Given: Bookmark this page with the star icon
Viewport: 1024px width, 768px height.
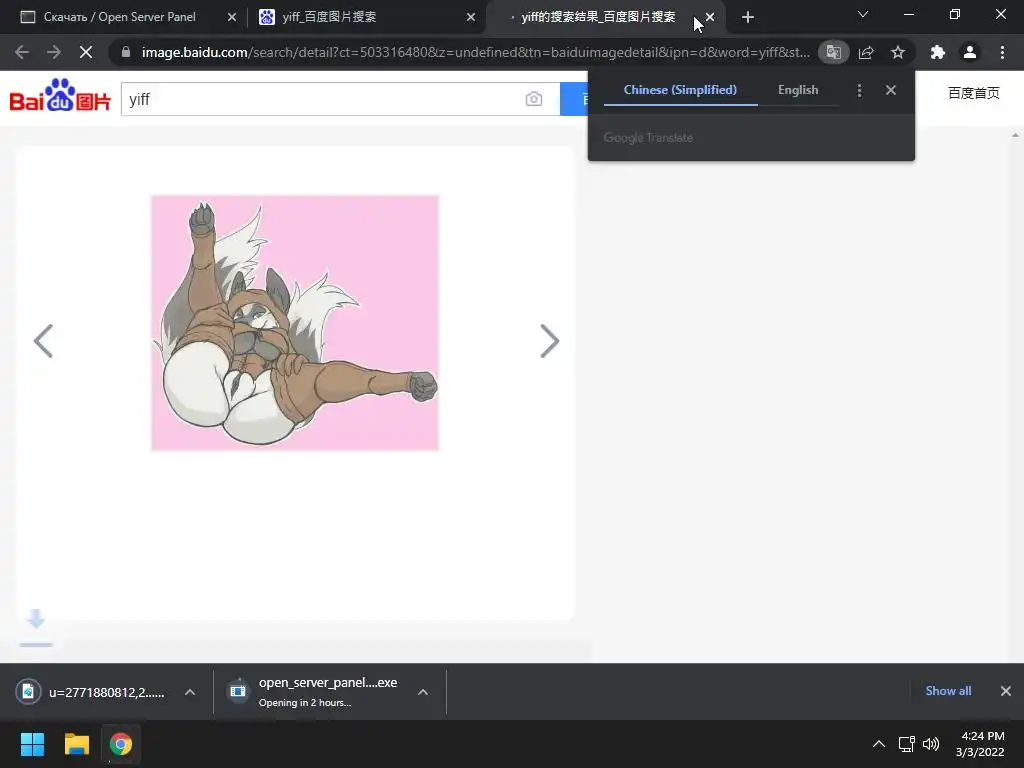Looking at the screenshot, I should (x=898, y=52).
